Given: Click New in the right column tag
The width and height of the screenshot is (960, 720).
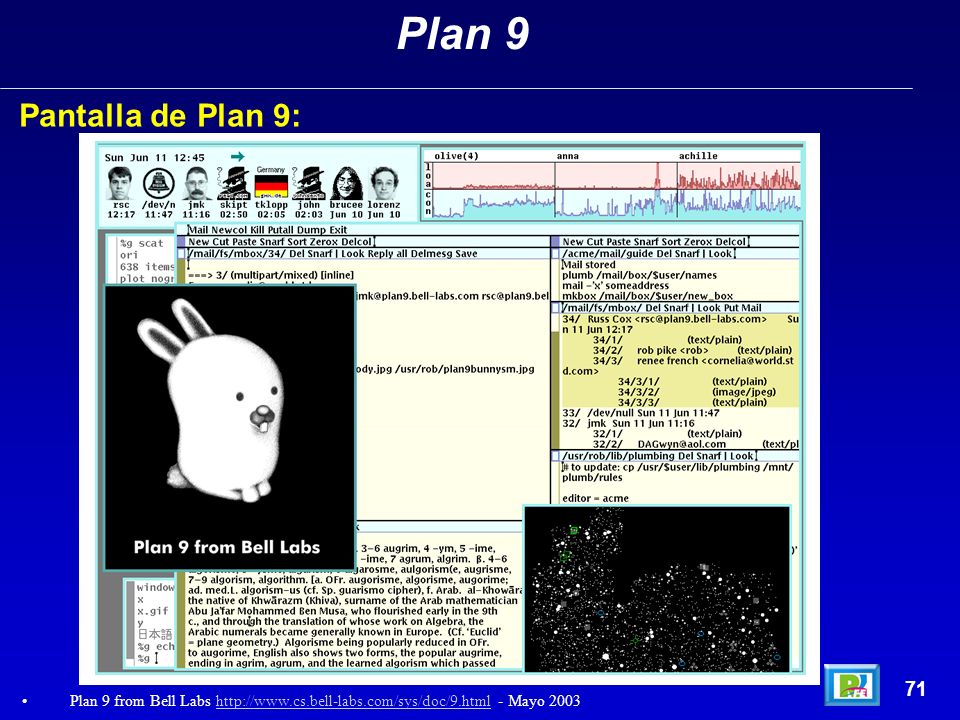Looking at the screenshot, I should click(x=573, y=242).
